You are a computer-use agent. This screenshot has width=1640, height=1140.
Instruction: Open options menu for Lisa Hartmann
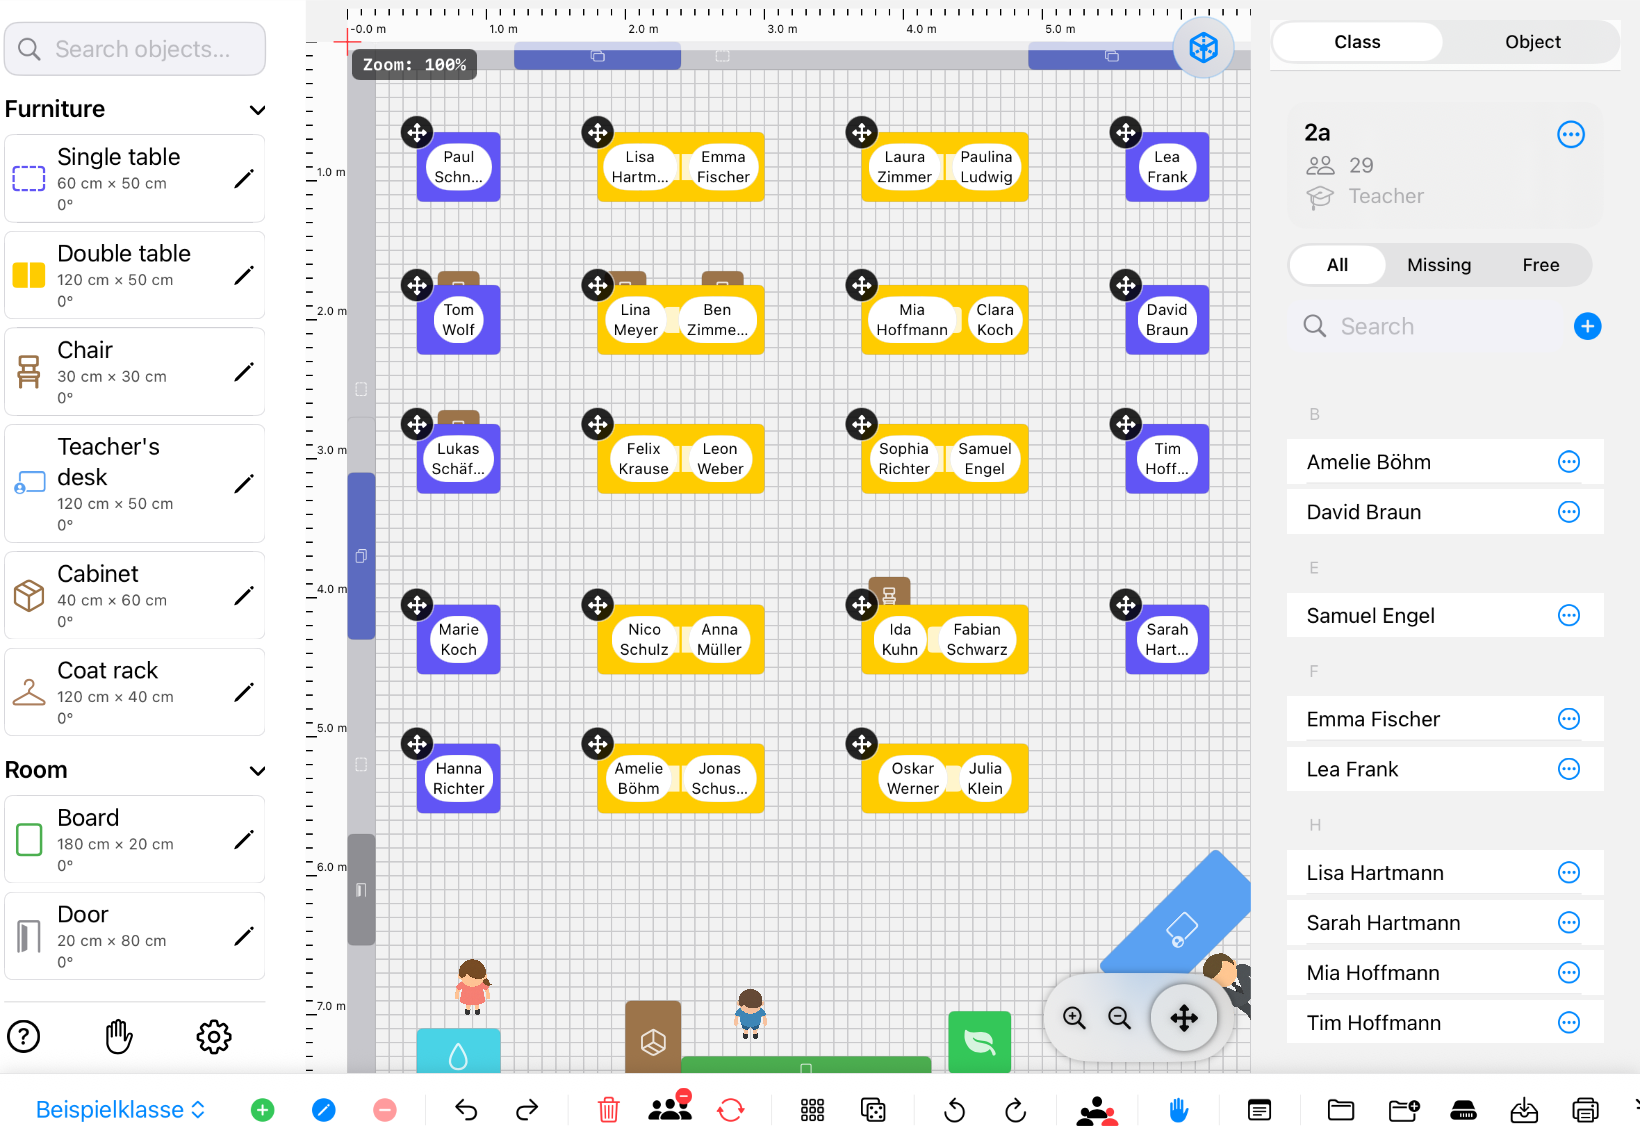[1569, 873]
